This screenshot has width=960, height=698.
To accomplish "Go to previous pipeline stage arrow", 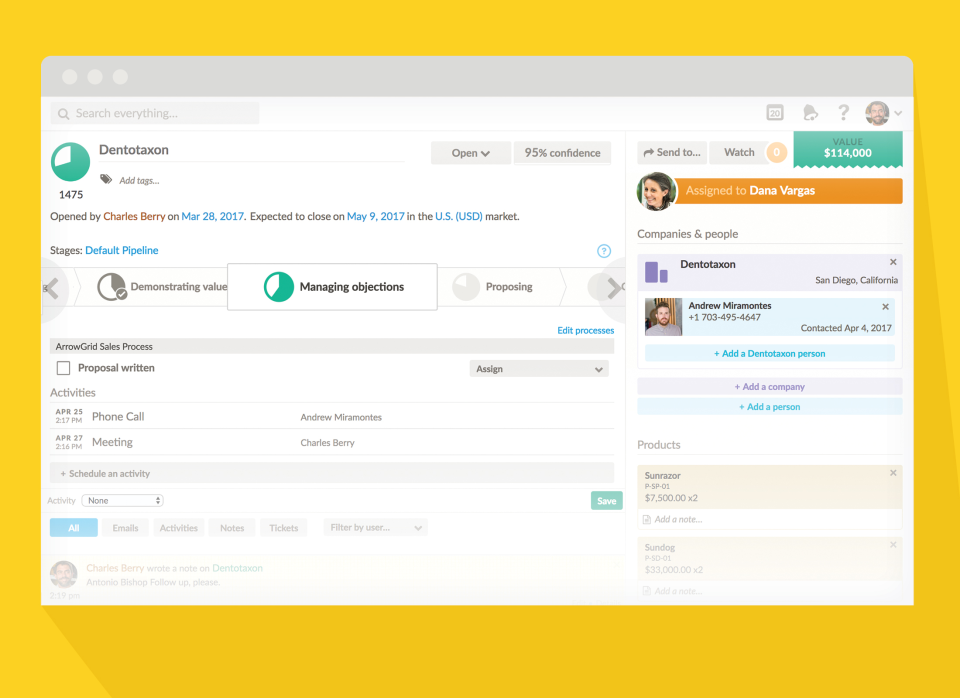I will point(52,288).
